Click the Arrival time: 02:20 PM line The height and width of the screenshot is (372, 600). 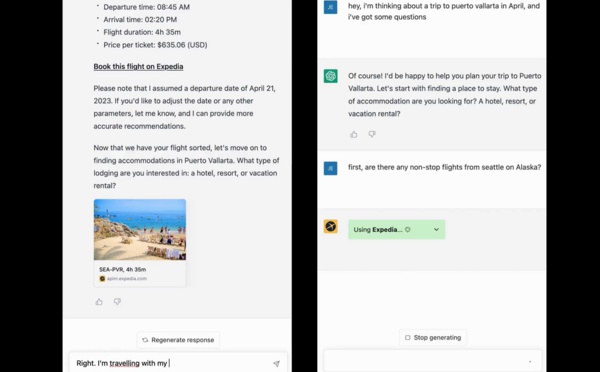click(x=140, y=20)
